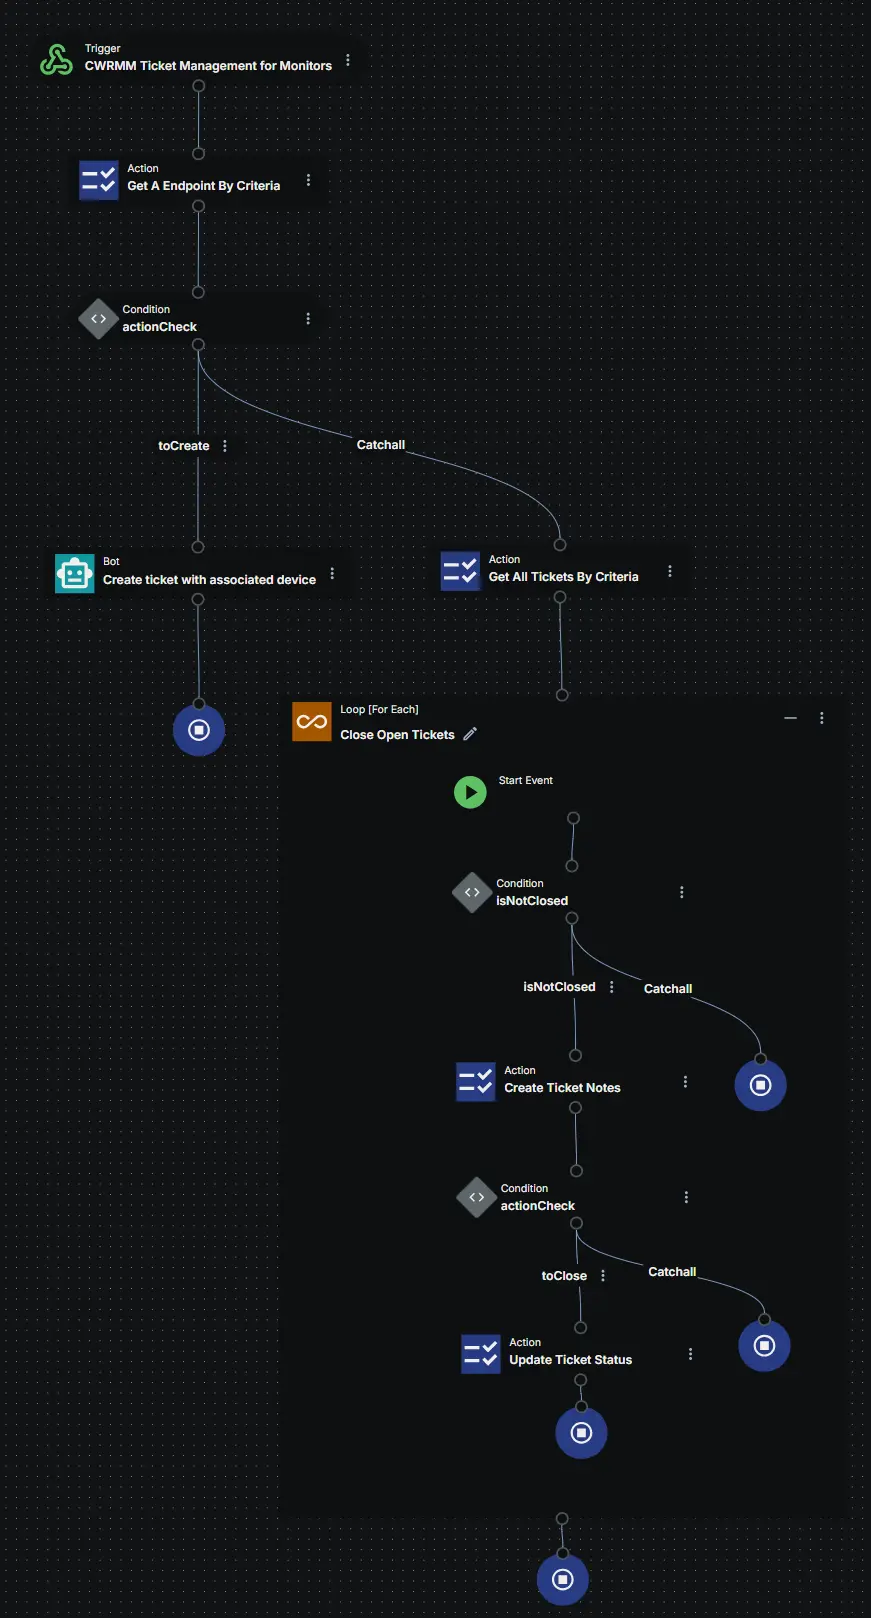Open the three-dot menu for the toCreate branch
The width and height of the screenshot is (871, 1618).
pyautogui.click(x=225, y=446)
